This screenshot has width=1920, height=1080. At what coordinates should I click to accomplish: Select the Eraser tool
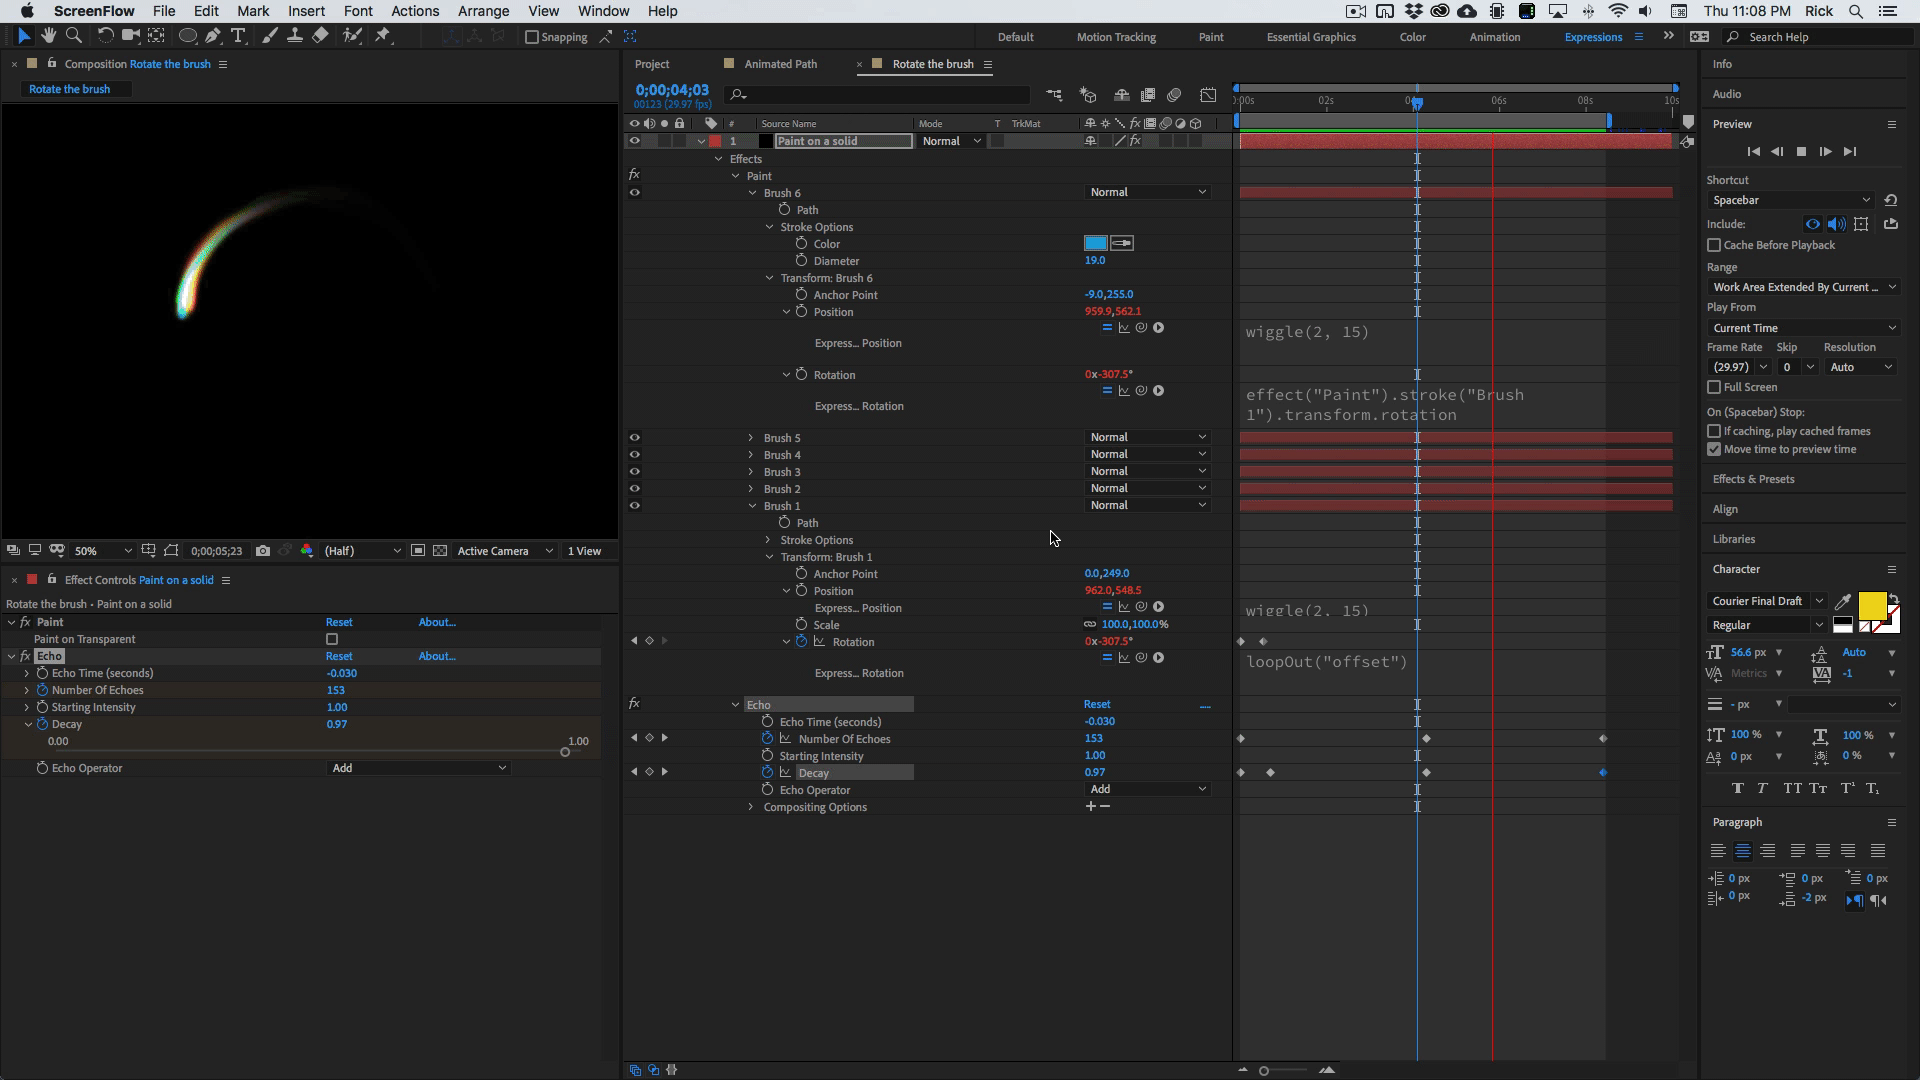coord(320,36)
